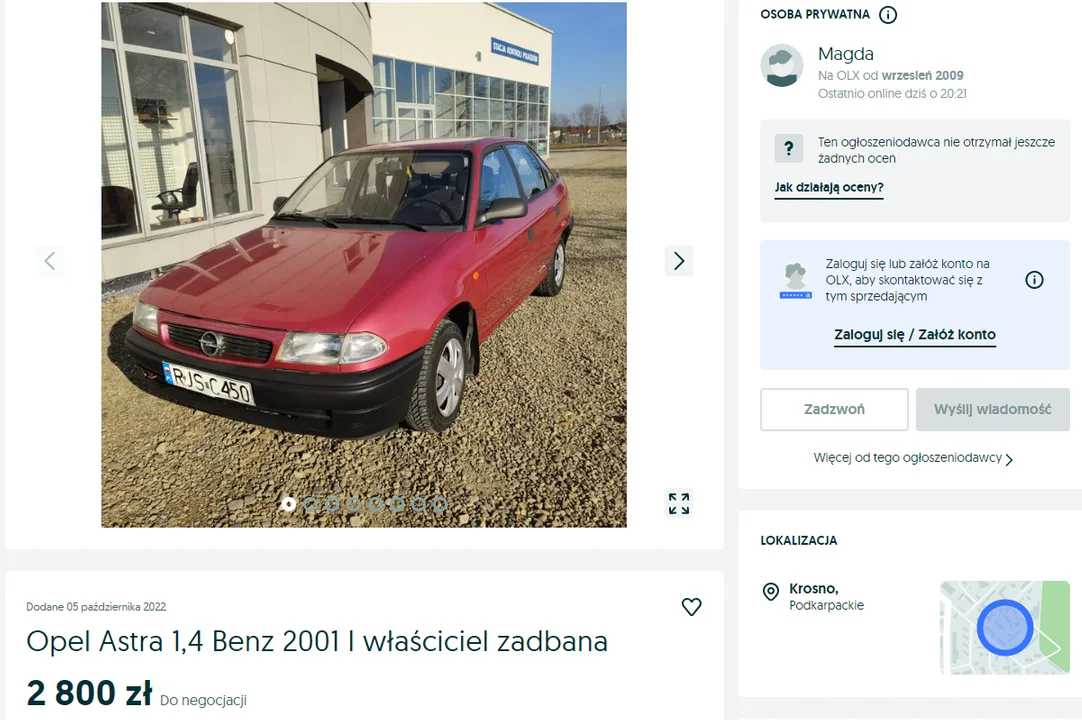Click the question mark ratings icon

(x=789, y=148)
